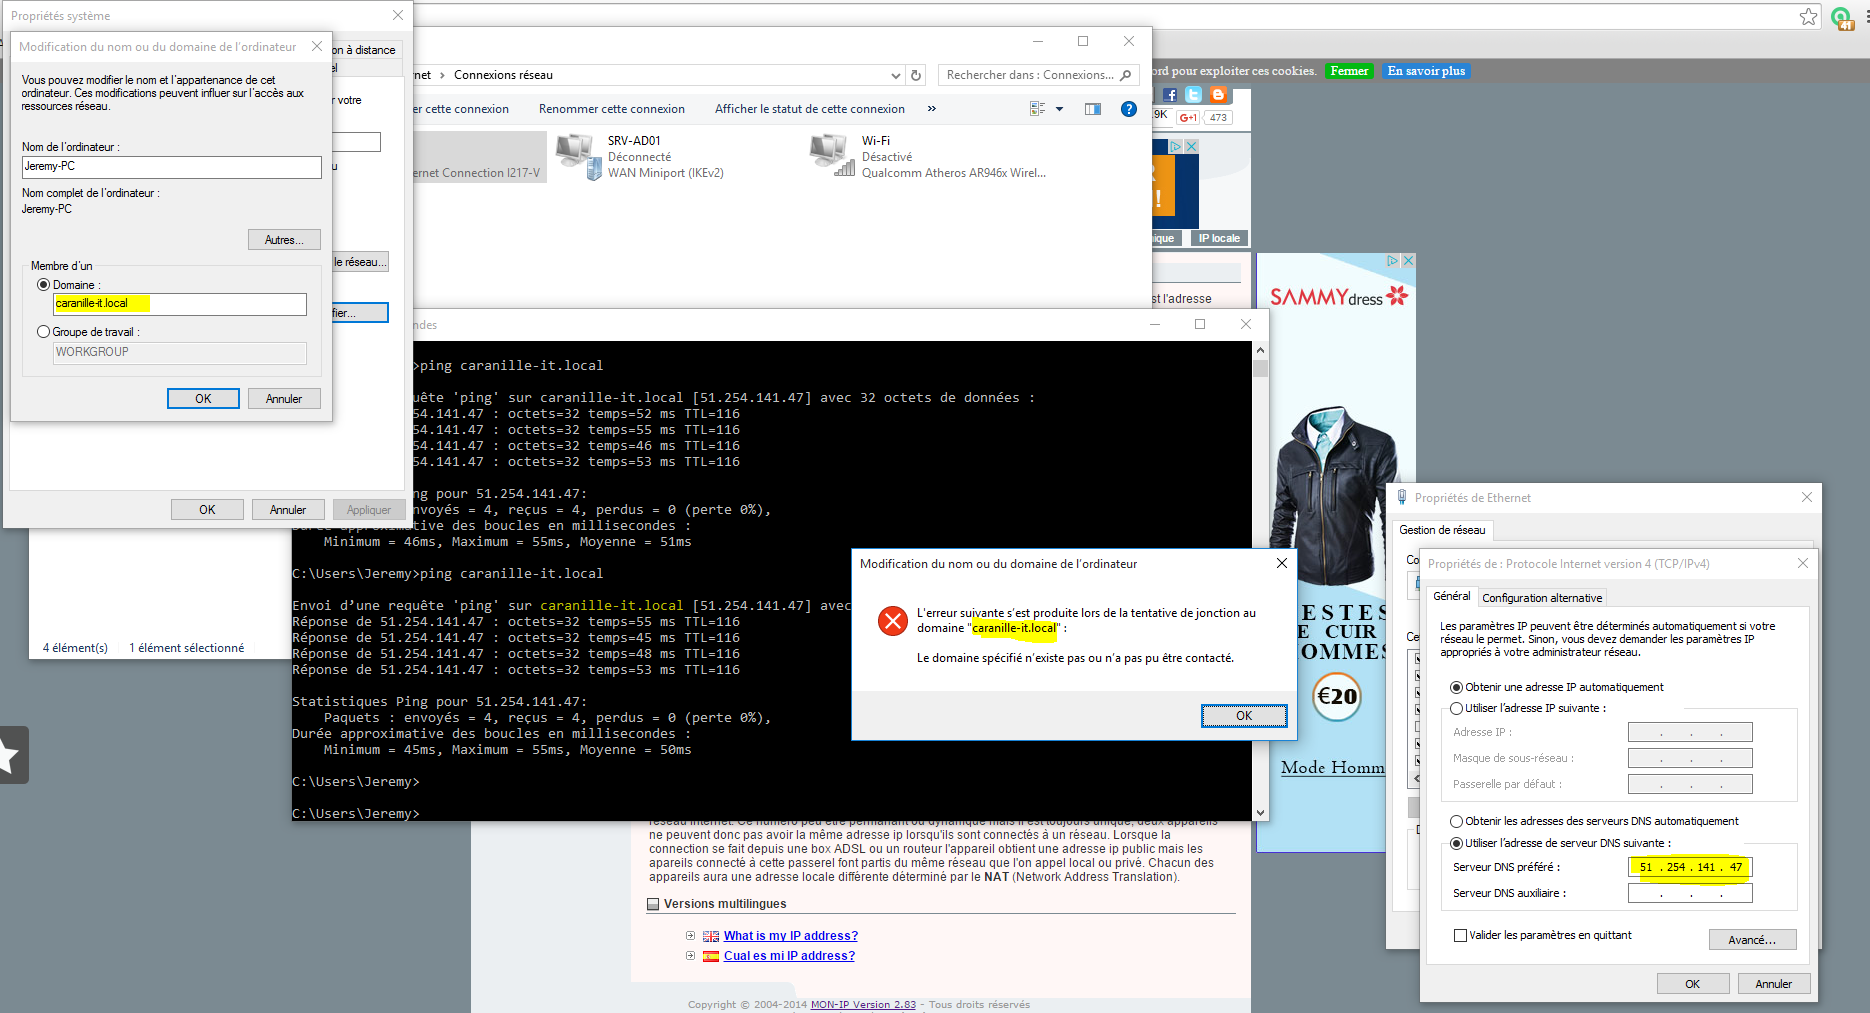Screen dimensions: 1870x1013
Task: Click OK in the error dialog
Action: [x=1244, y=715]
